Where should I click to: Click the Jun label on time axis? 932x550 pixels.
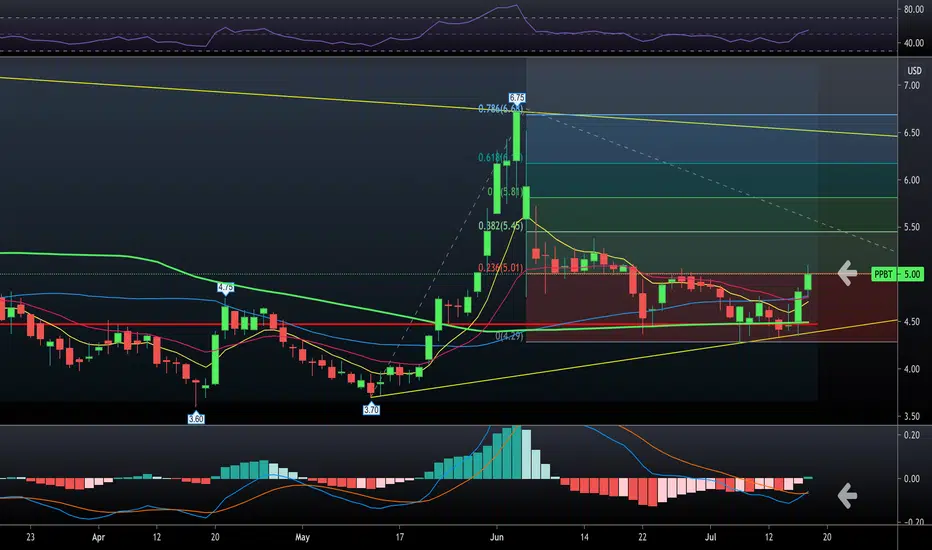[x=497, y=537]
